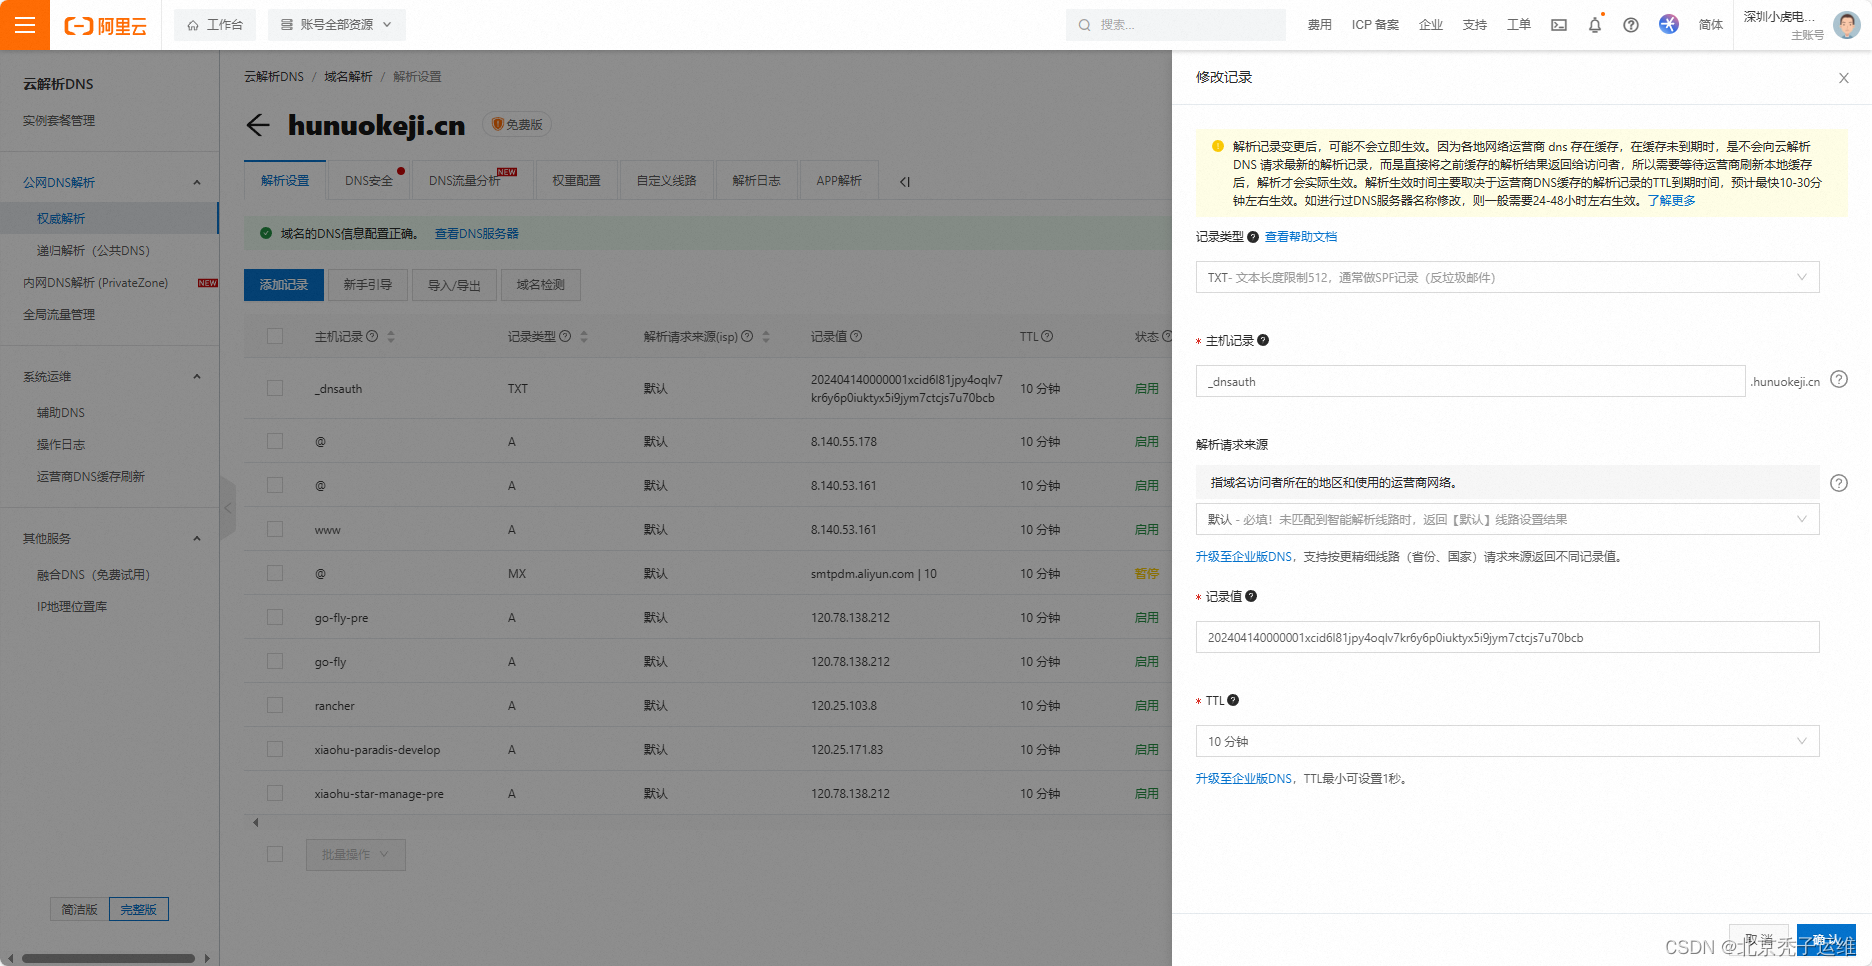This screenshot has width=1872, height=966.
Task: Check the _dnsauth TXT record row
Action: tap(275, 388)
